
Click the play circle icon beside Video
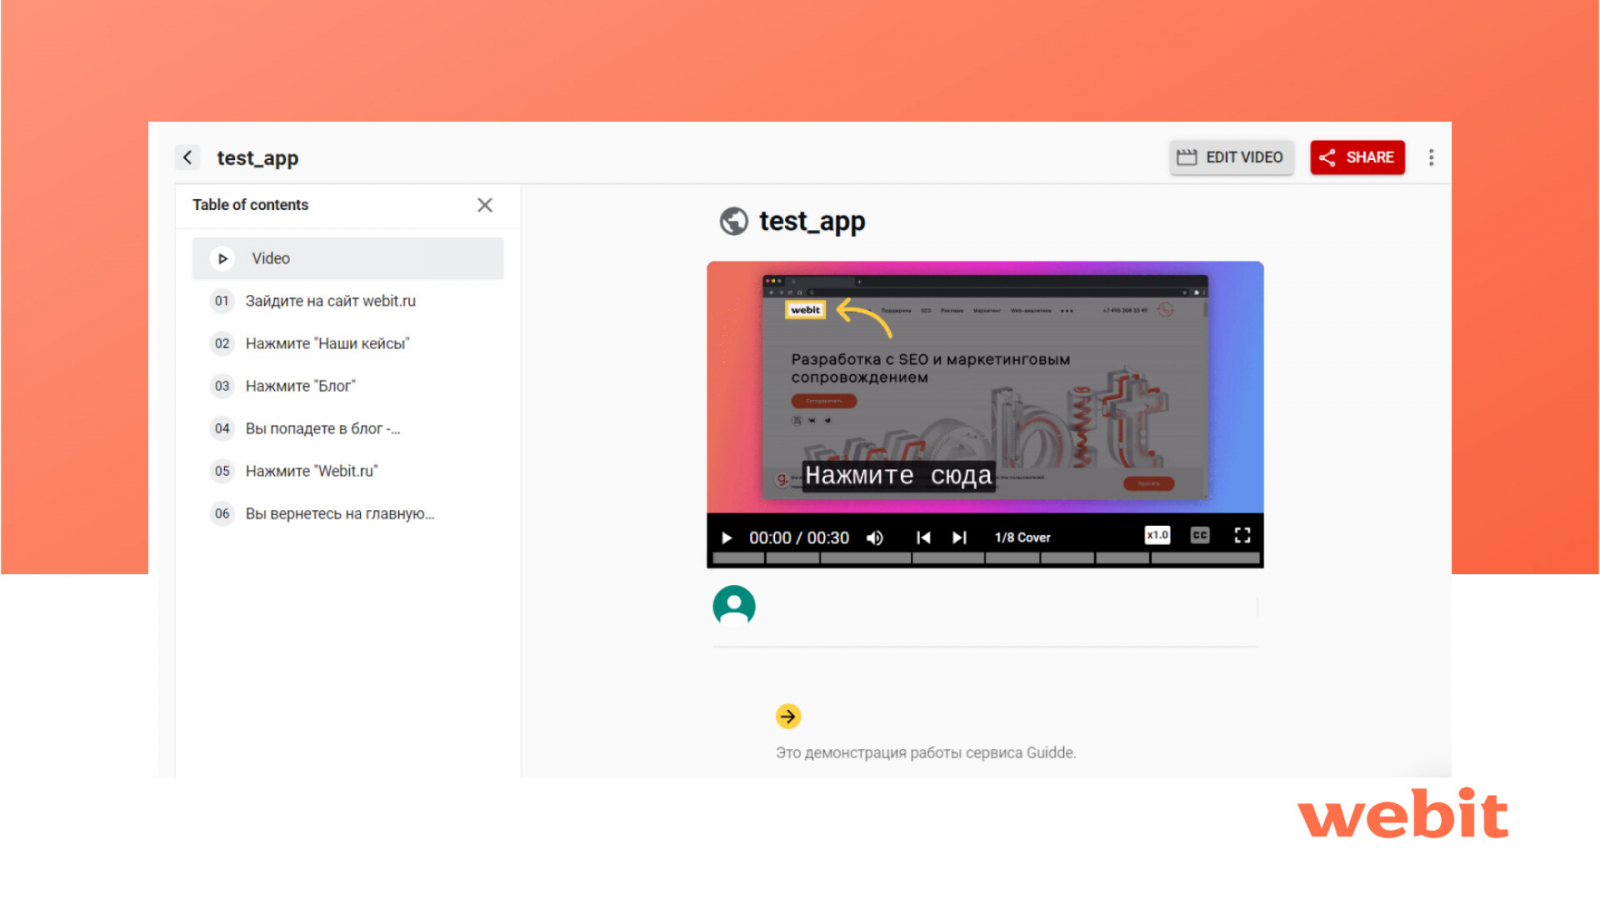[222, 258]
